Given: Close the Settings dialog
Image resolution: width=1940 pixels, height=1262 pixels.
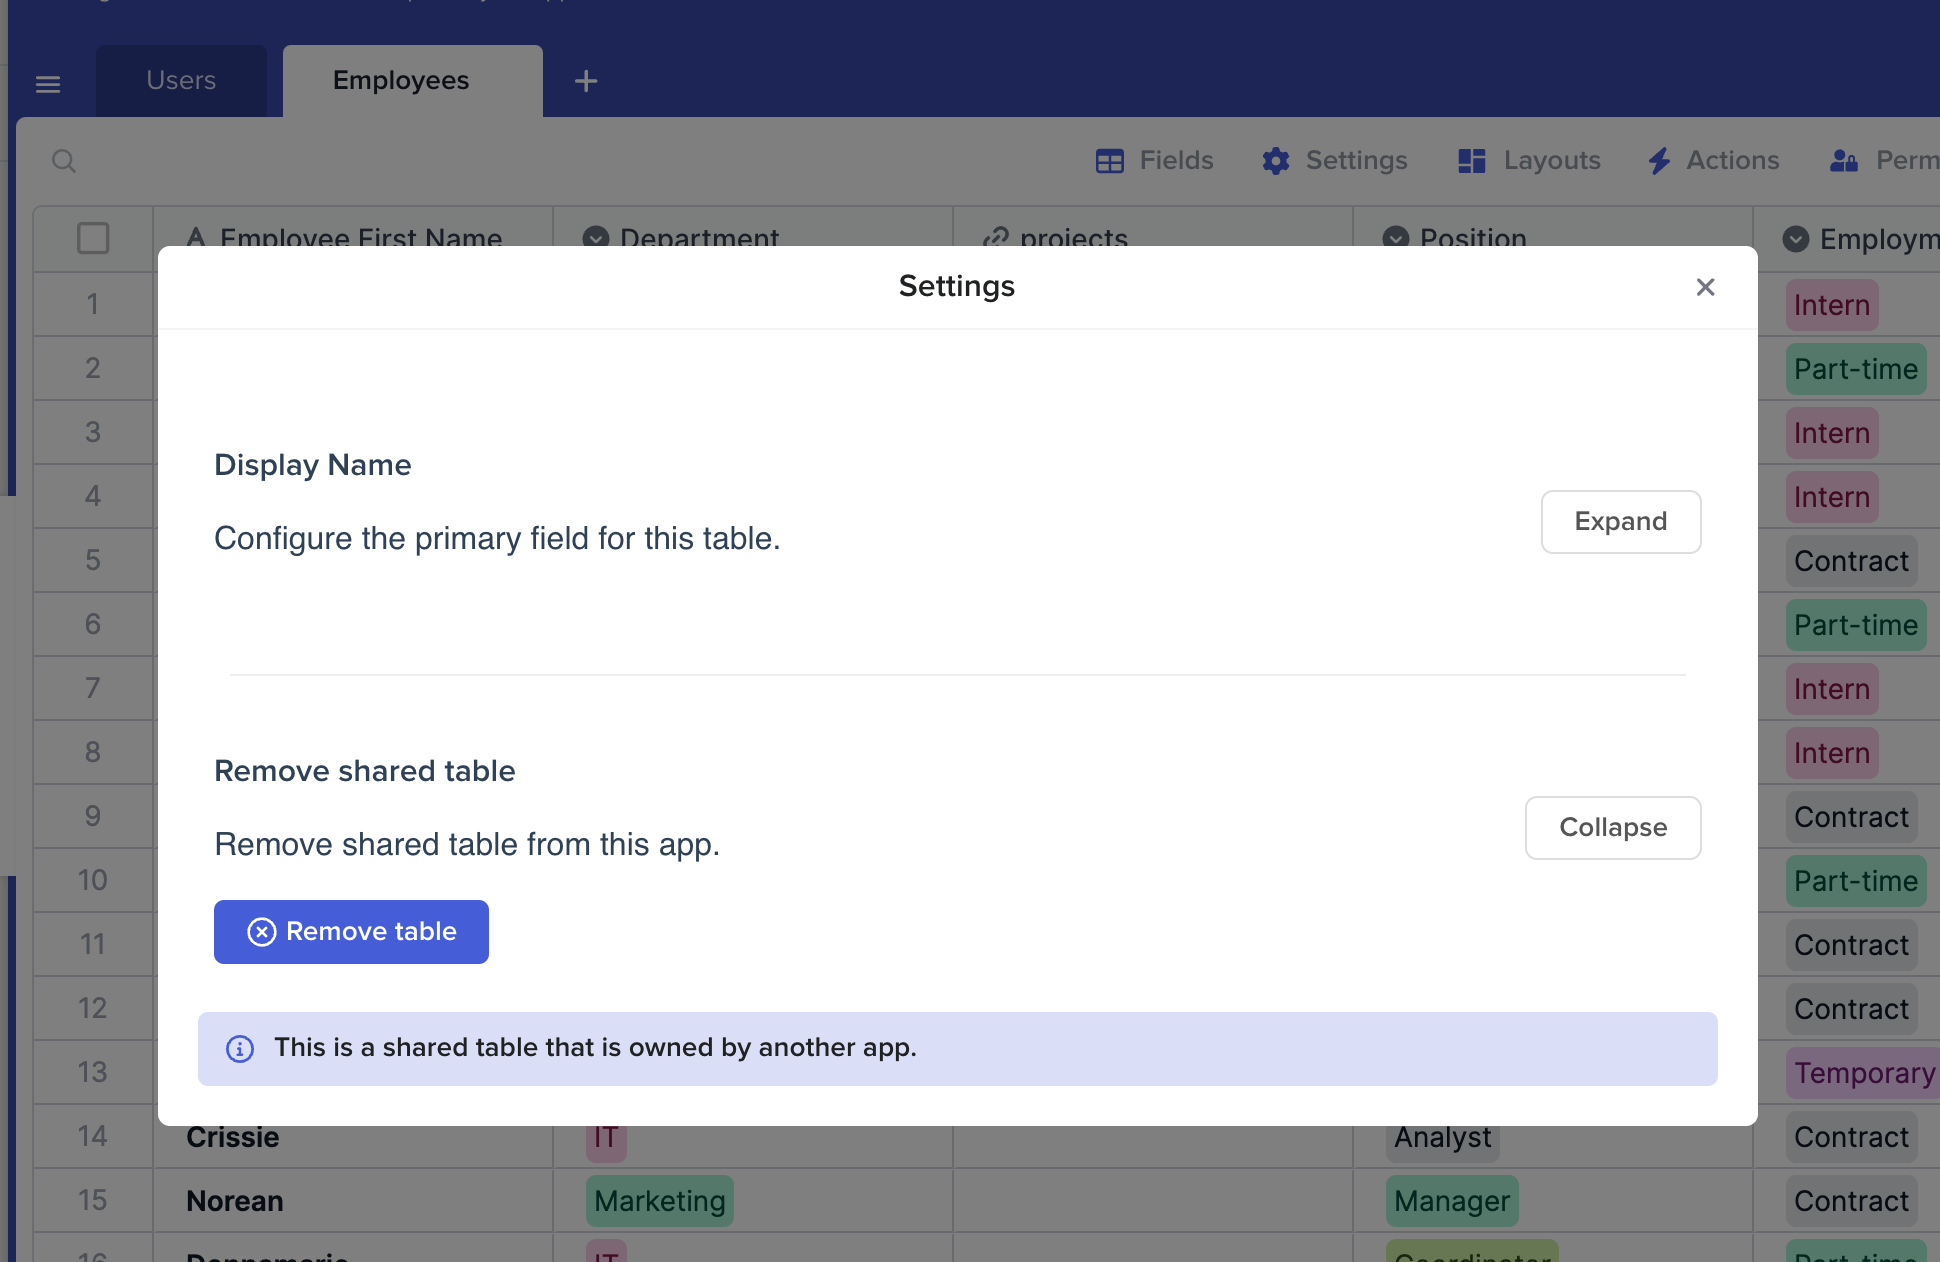Looking at the screenshot, I should [1705, 287].
